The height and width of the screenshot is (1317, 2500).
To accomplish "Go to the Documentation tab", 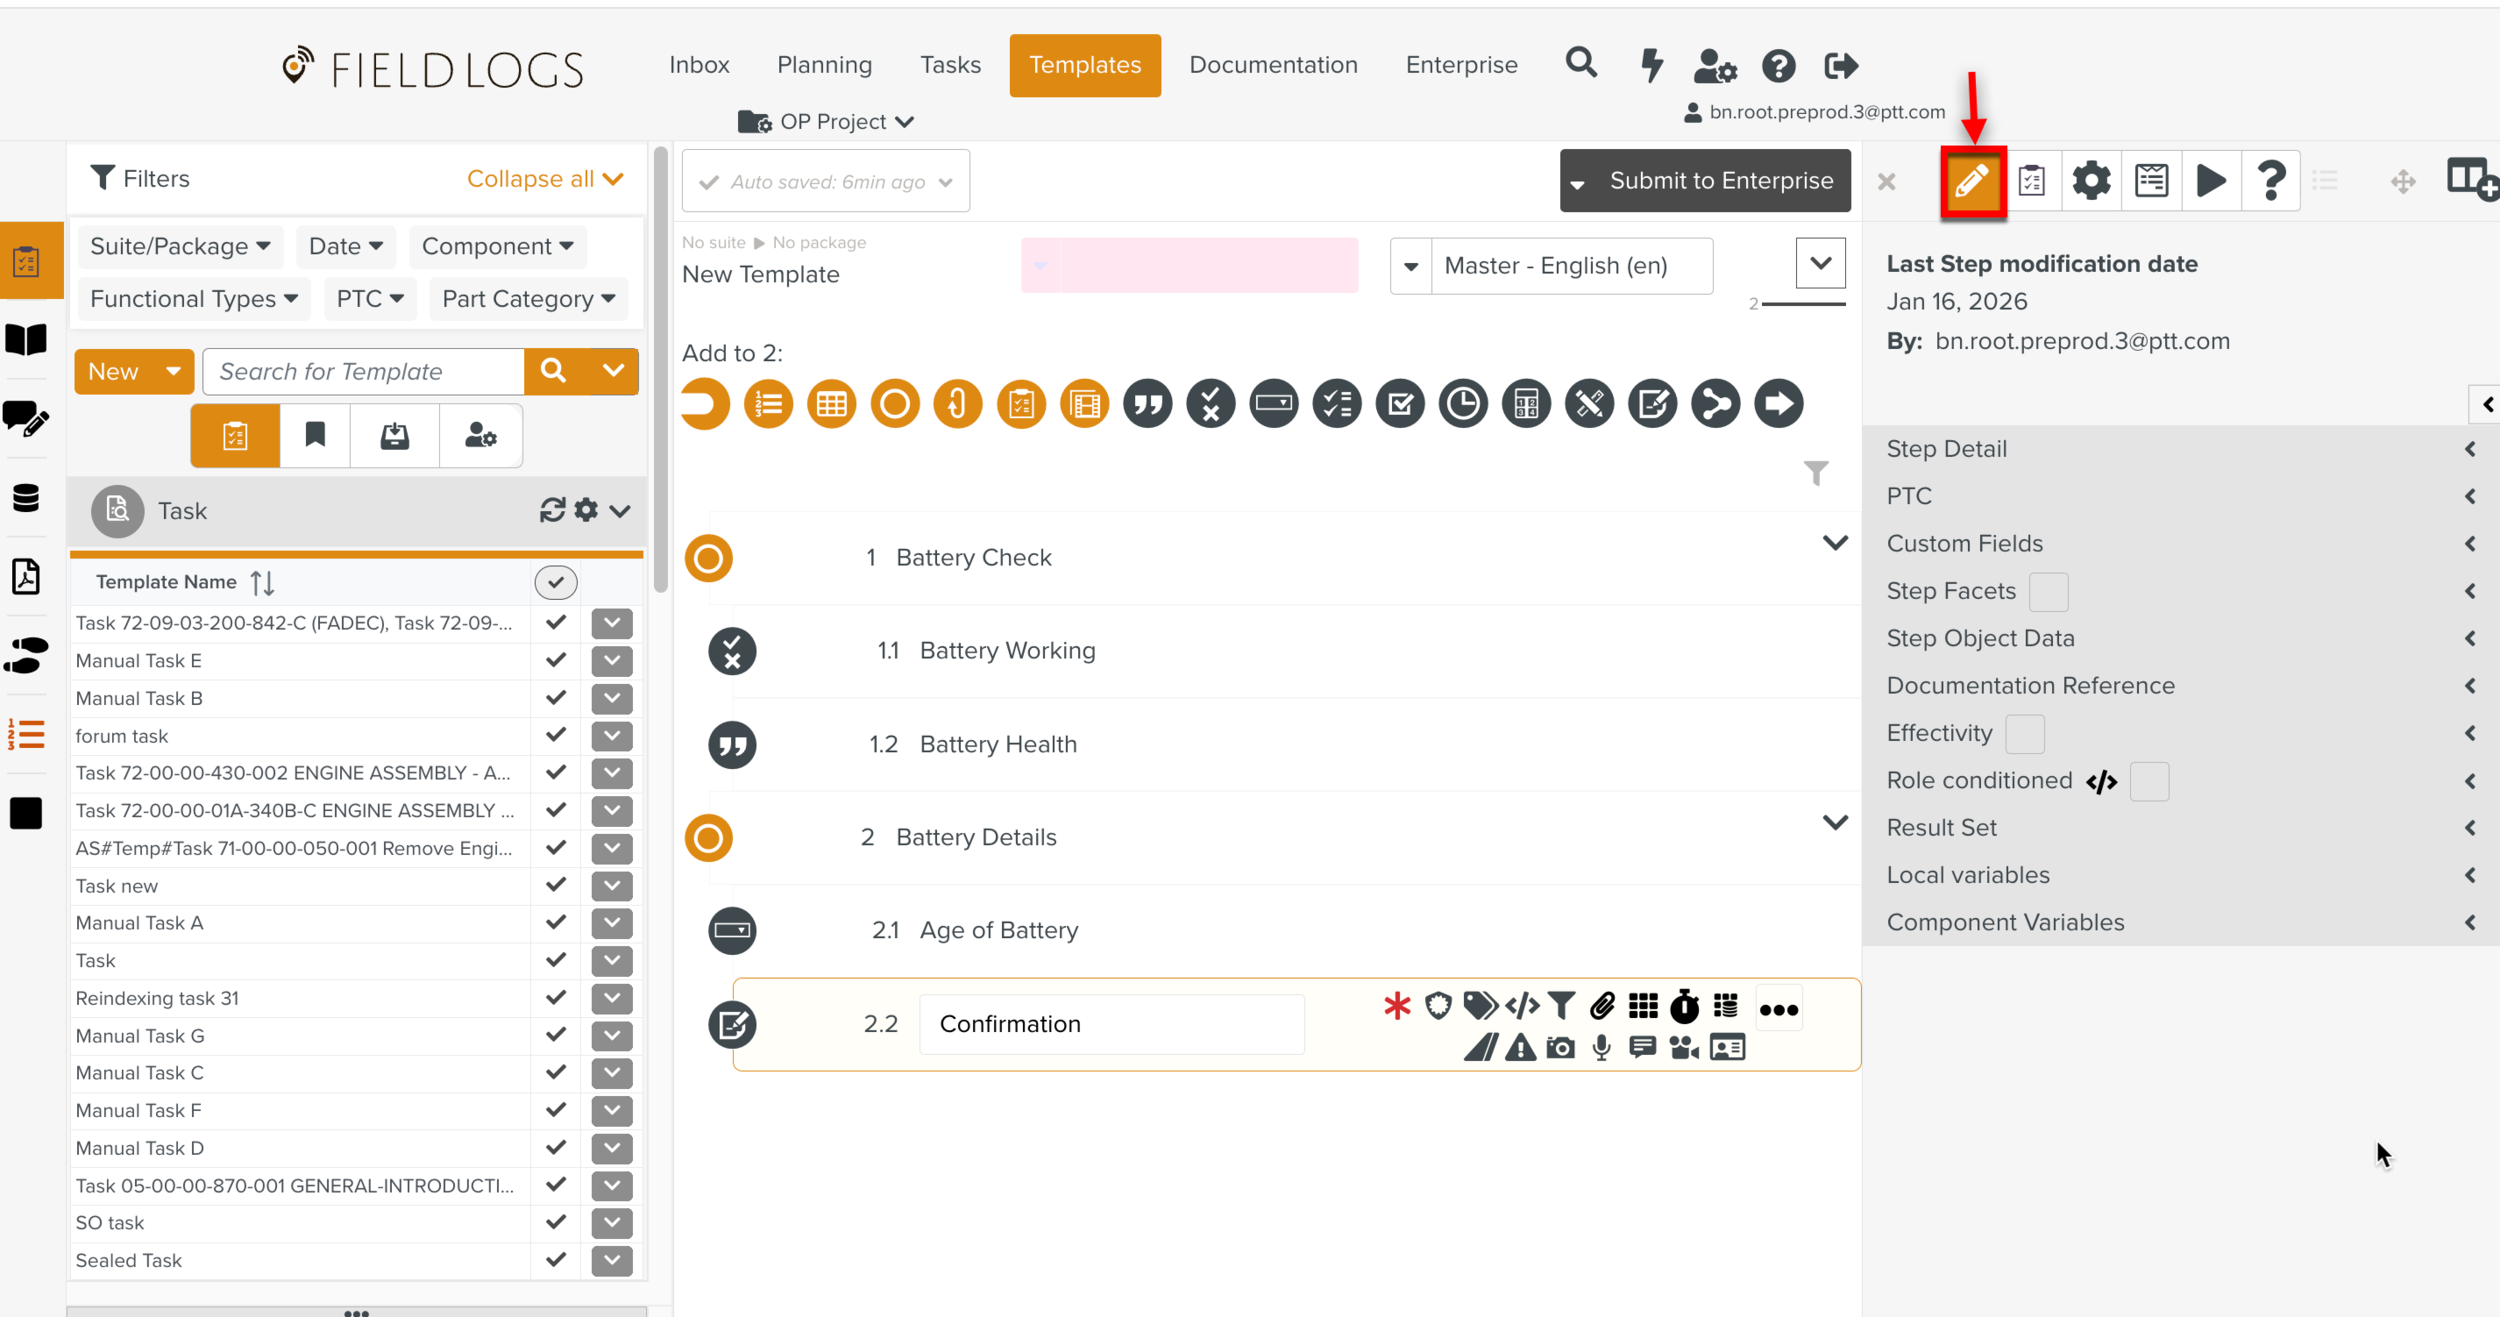I will click(x=1272, y=65).
